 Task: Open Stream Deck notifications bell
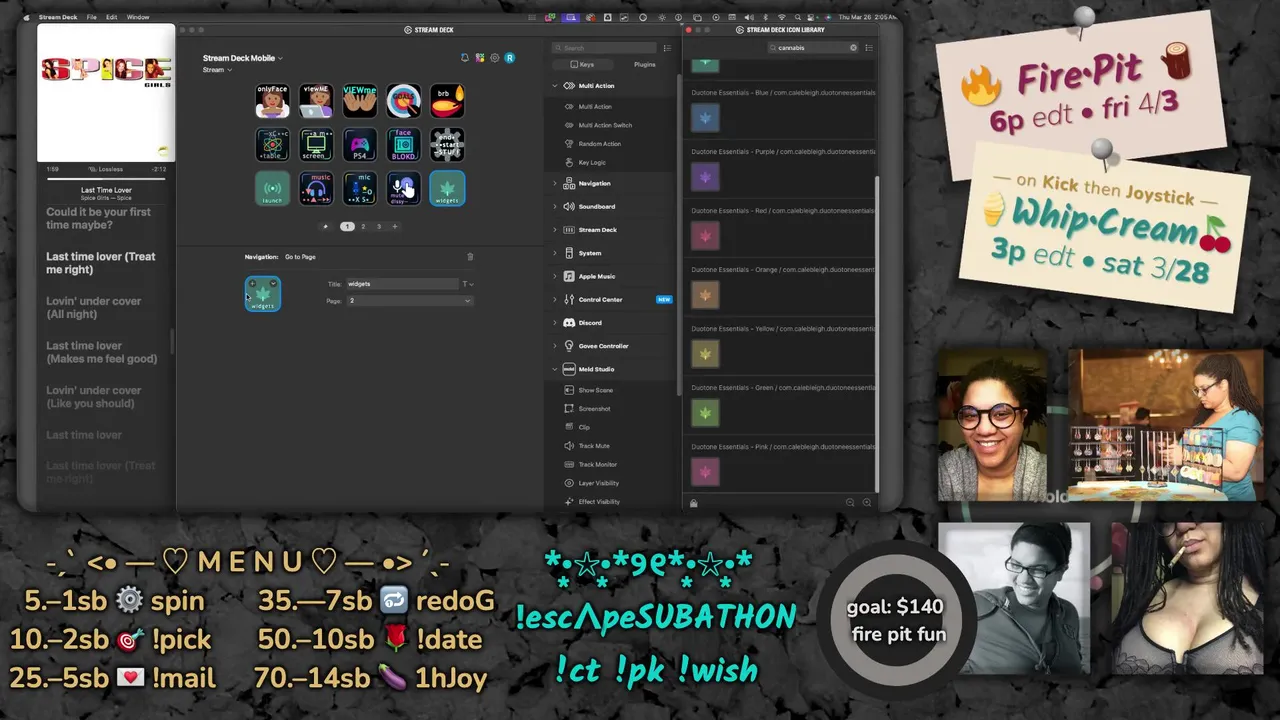(x=464, y=58)
